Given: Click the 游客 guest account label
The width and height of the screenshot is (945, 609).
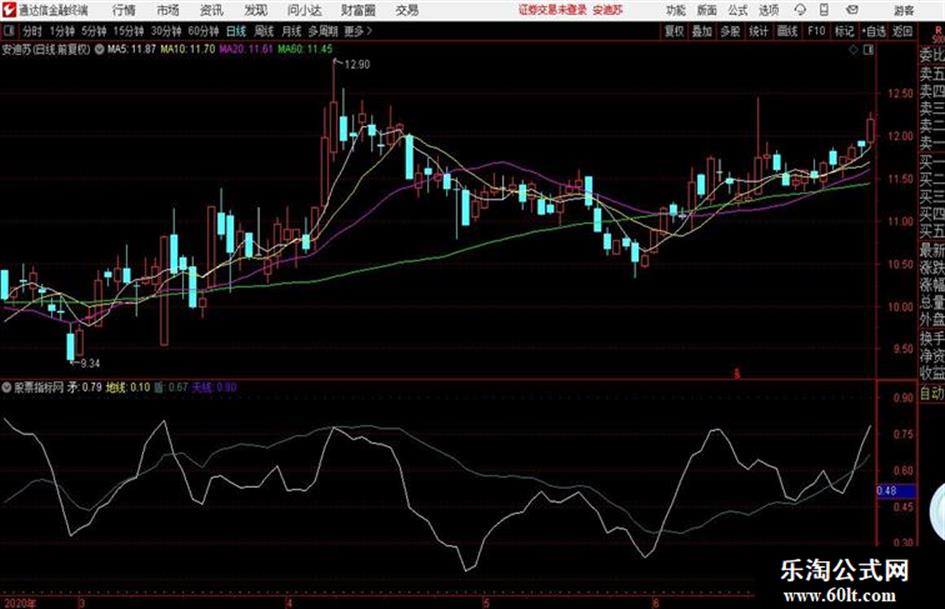Looking at the screenshot, I should [904, 10].
